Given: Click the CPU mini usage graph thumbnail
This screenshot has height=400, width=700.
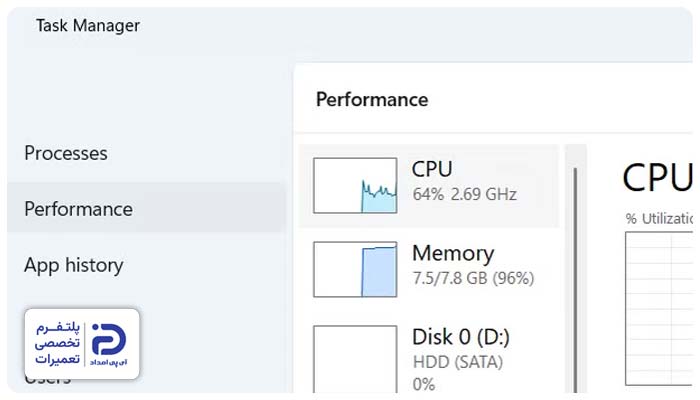Looking at the screenshot, I should click(x=355, y=185).
